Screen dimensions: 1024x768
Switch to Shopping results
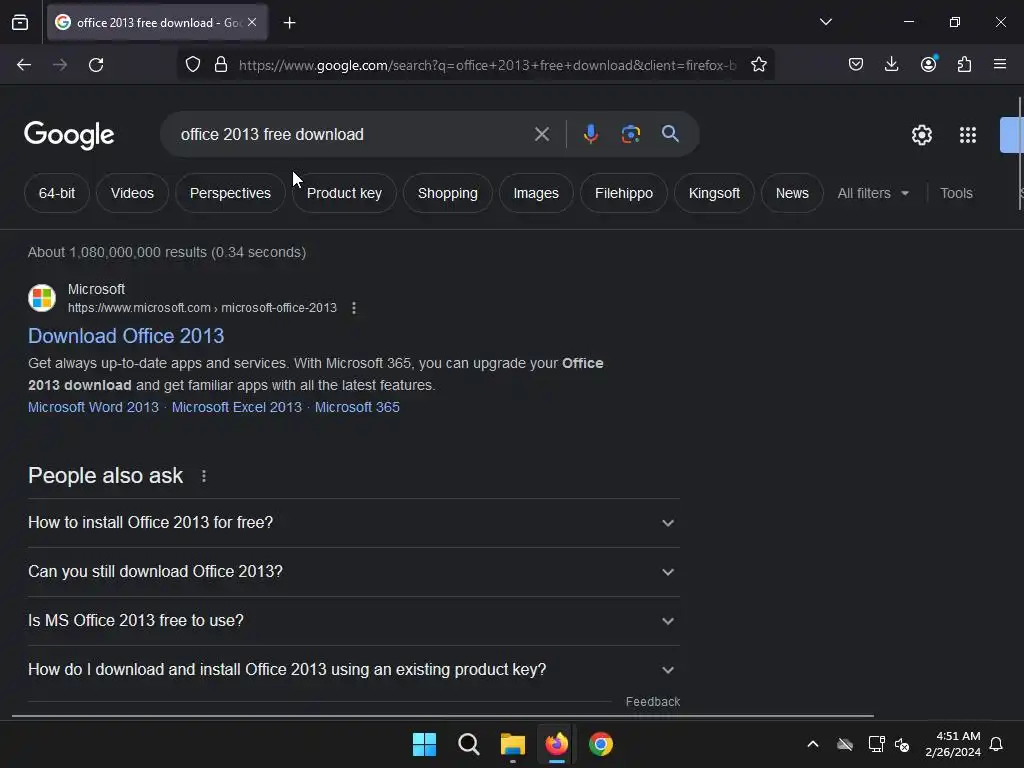click(447, 193)
